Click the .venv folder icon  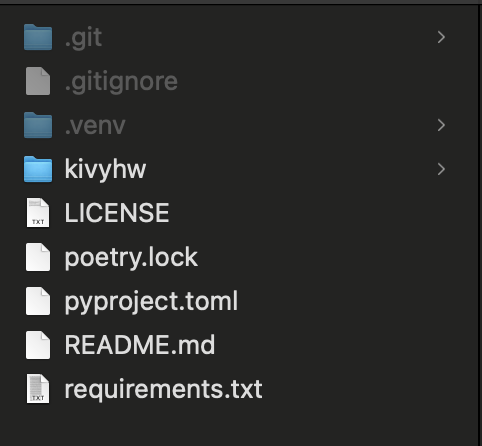click(38, 125)
